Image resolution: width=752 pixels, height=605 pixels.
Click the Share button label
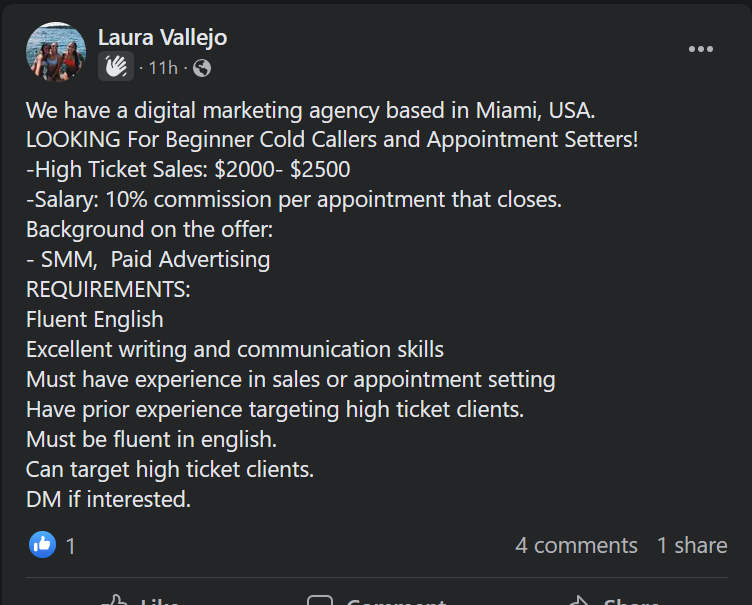click(x=631, y=601)
